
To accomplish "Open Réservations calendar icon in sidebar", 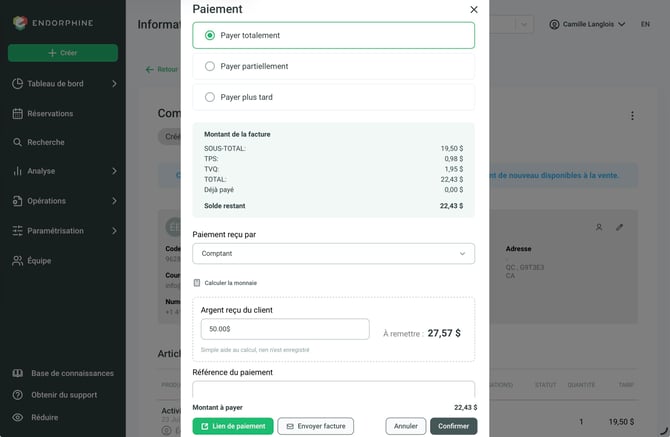I will 17,114.
